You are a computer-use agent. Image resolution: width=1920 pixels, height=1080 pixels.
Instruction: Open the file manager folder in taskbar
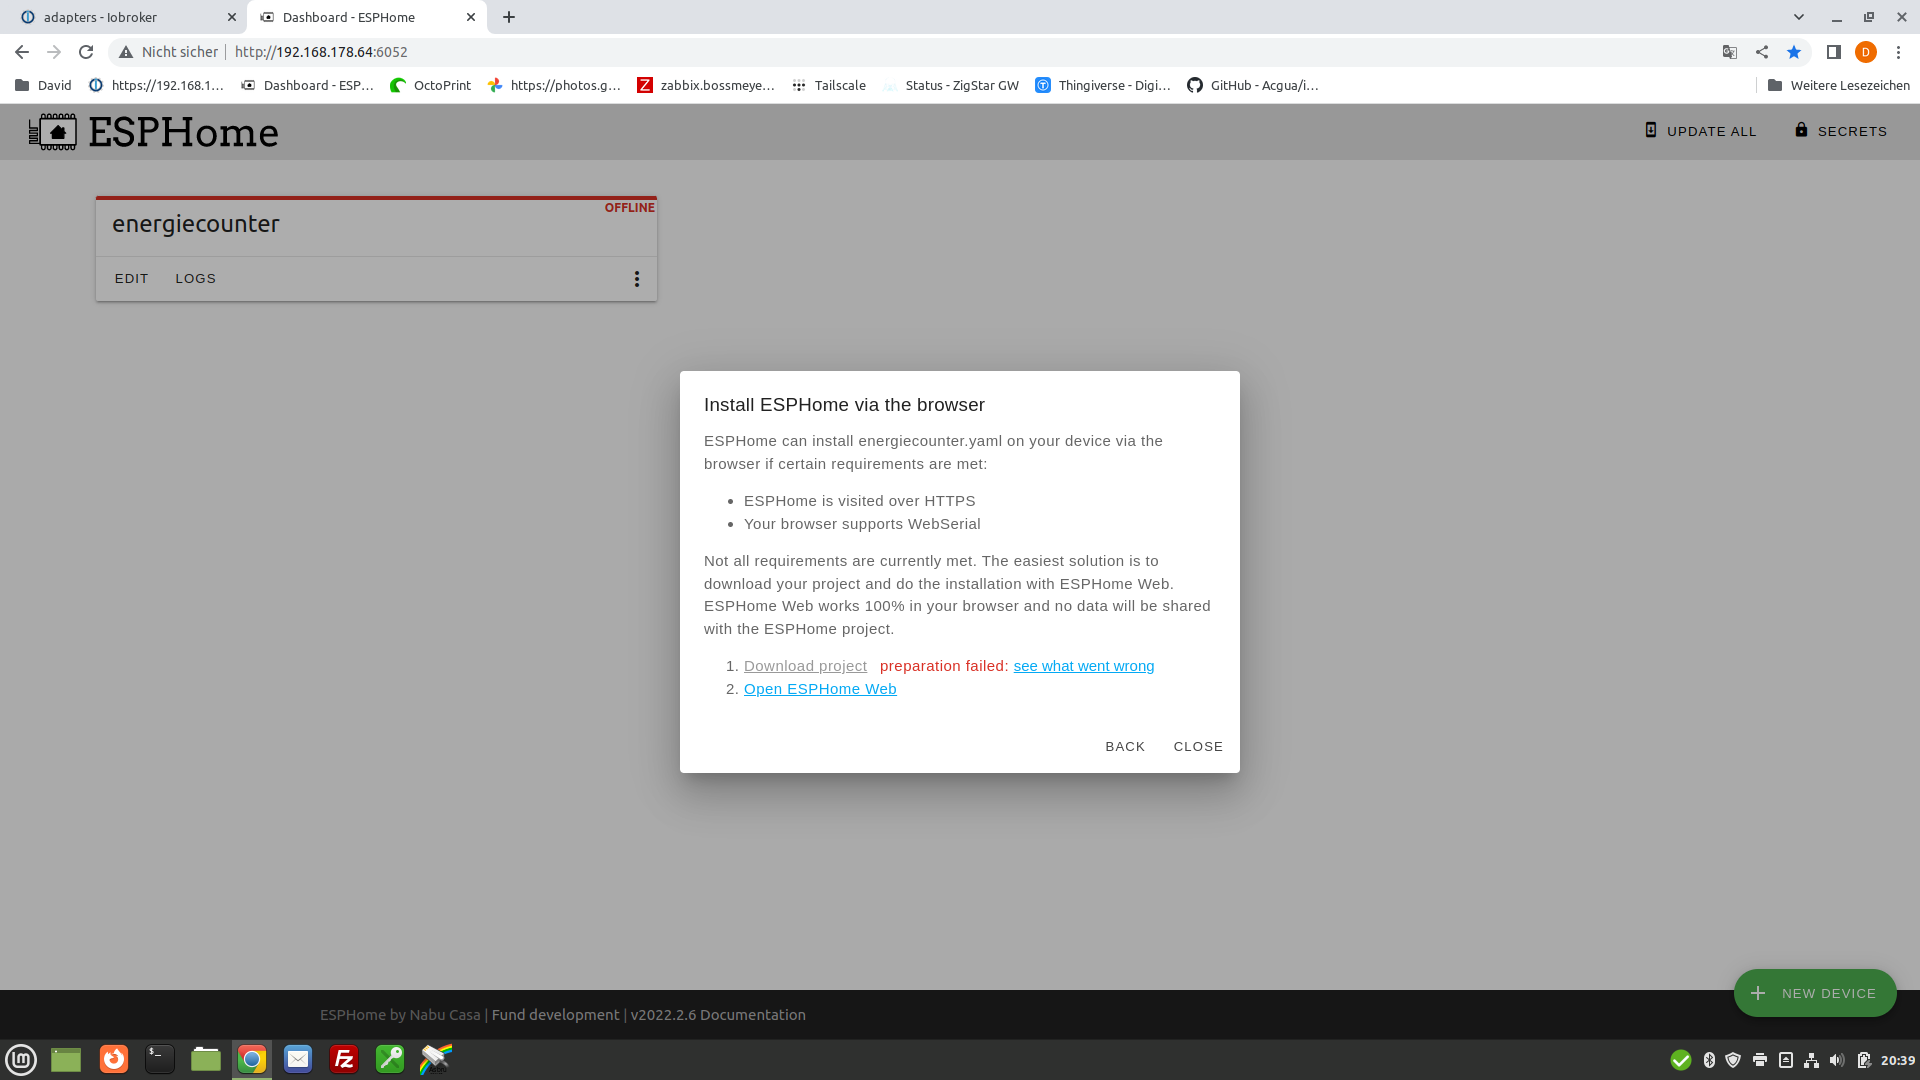pos(206,1059)
